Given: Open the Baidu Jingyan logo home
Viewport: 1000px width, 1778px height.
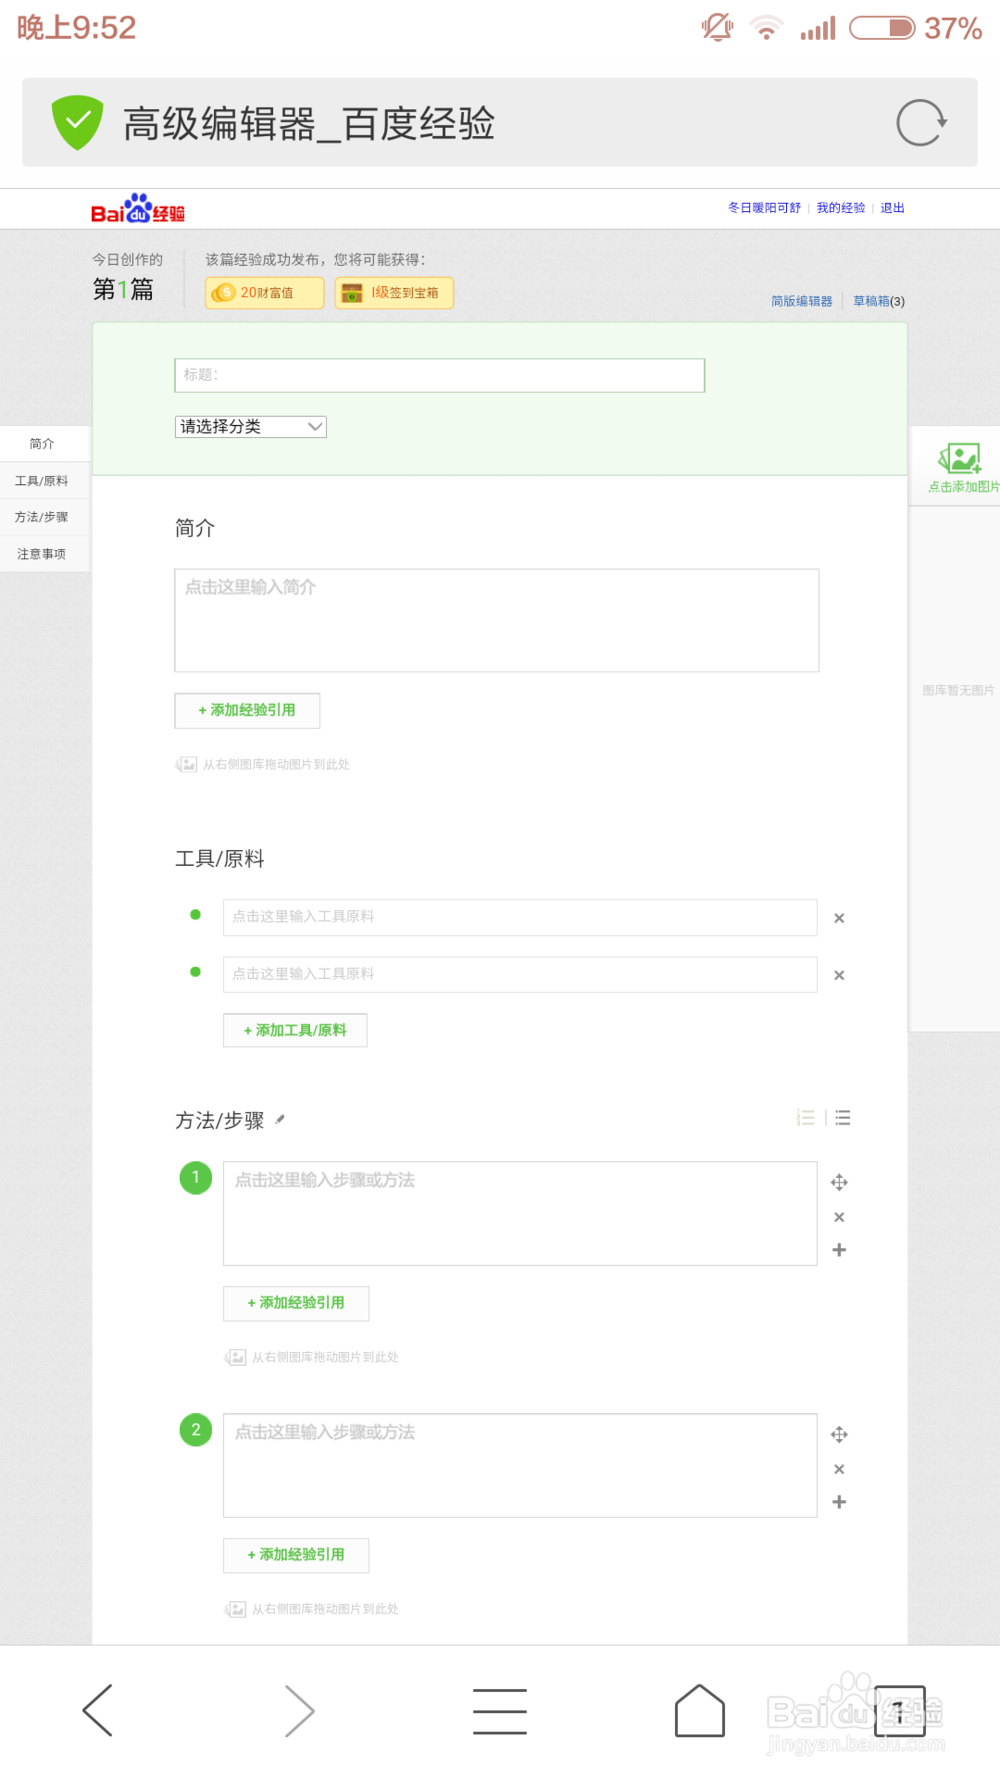Looking at the screenshot, I should pos(138,209).
